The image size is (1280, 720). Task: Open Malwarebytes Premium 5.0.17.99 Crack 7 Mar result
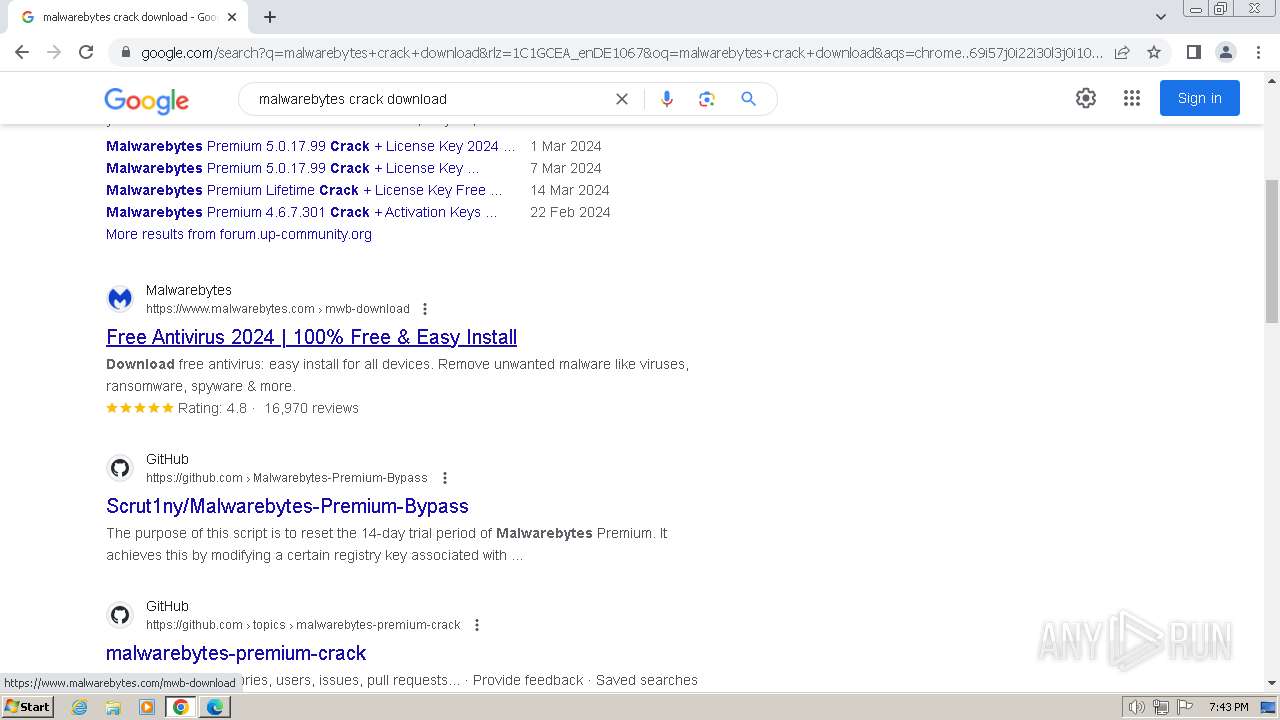pyautogui.click(x=292, y=168)
